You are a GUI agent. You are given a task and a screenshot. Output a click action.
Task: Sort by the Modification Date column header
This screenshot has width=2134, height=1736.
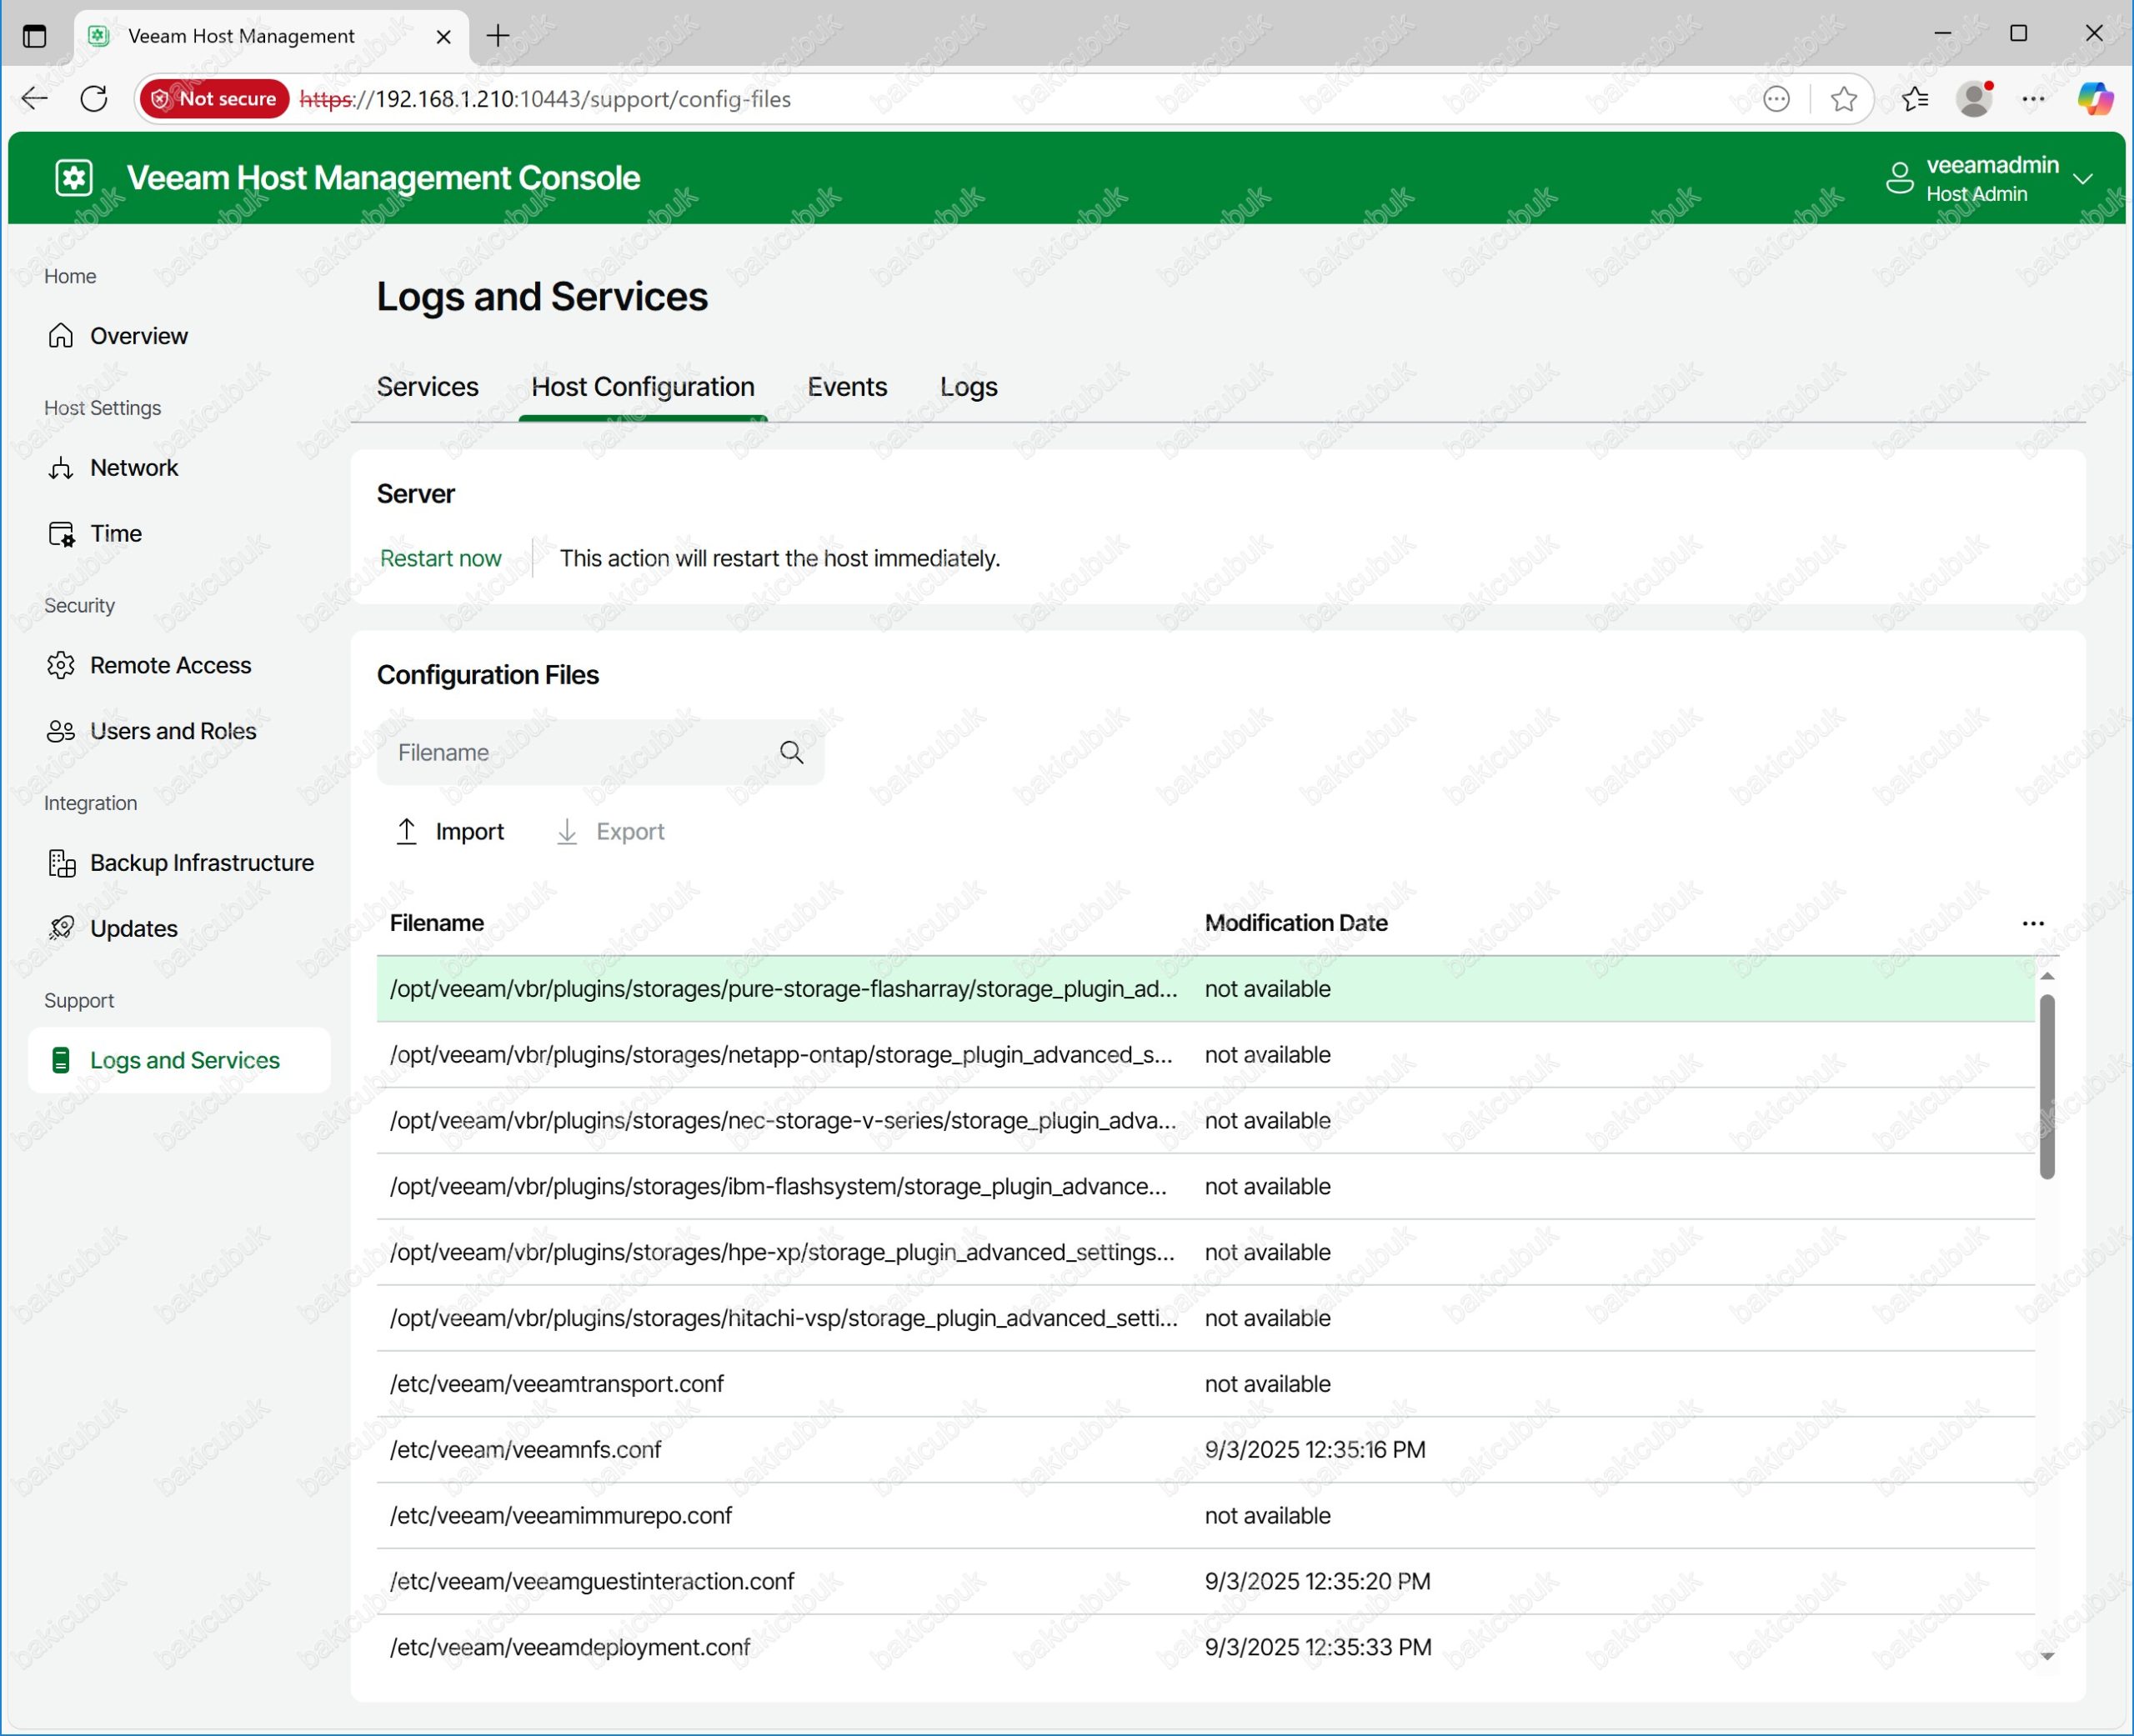tap(1296, 923)
